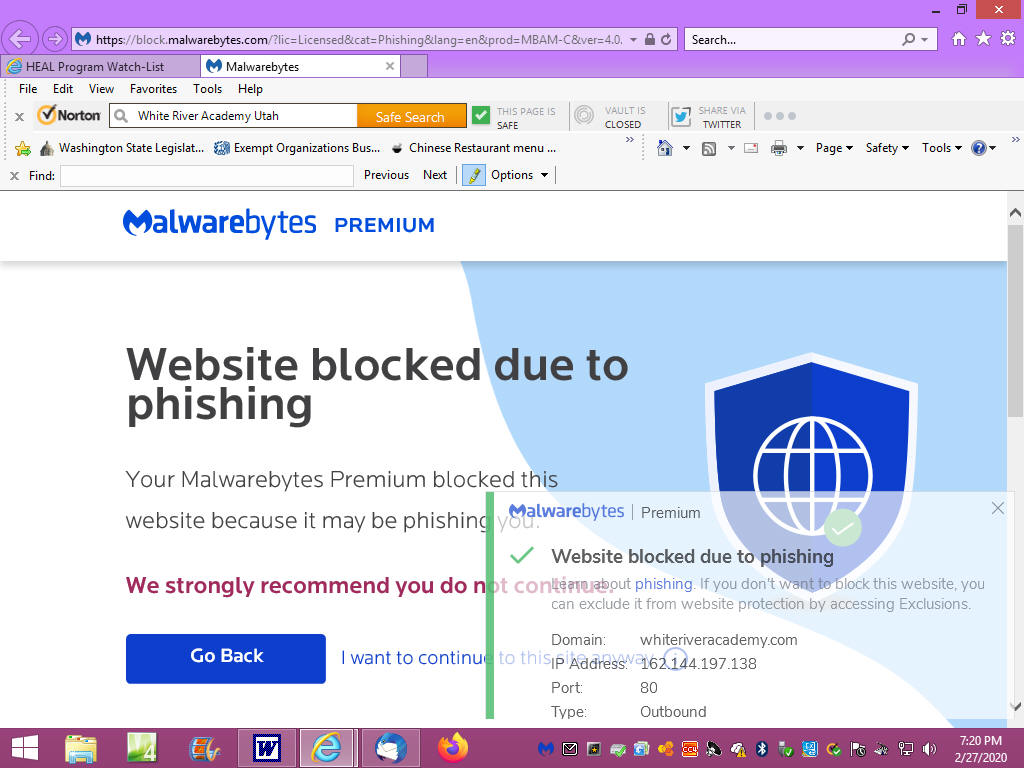Click Add to Favorites bar star icon
1024x768 pixels.
(x=23, y=148)
